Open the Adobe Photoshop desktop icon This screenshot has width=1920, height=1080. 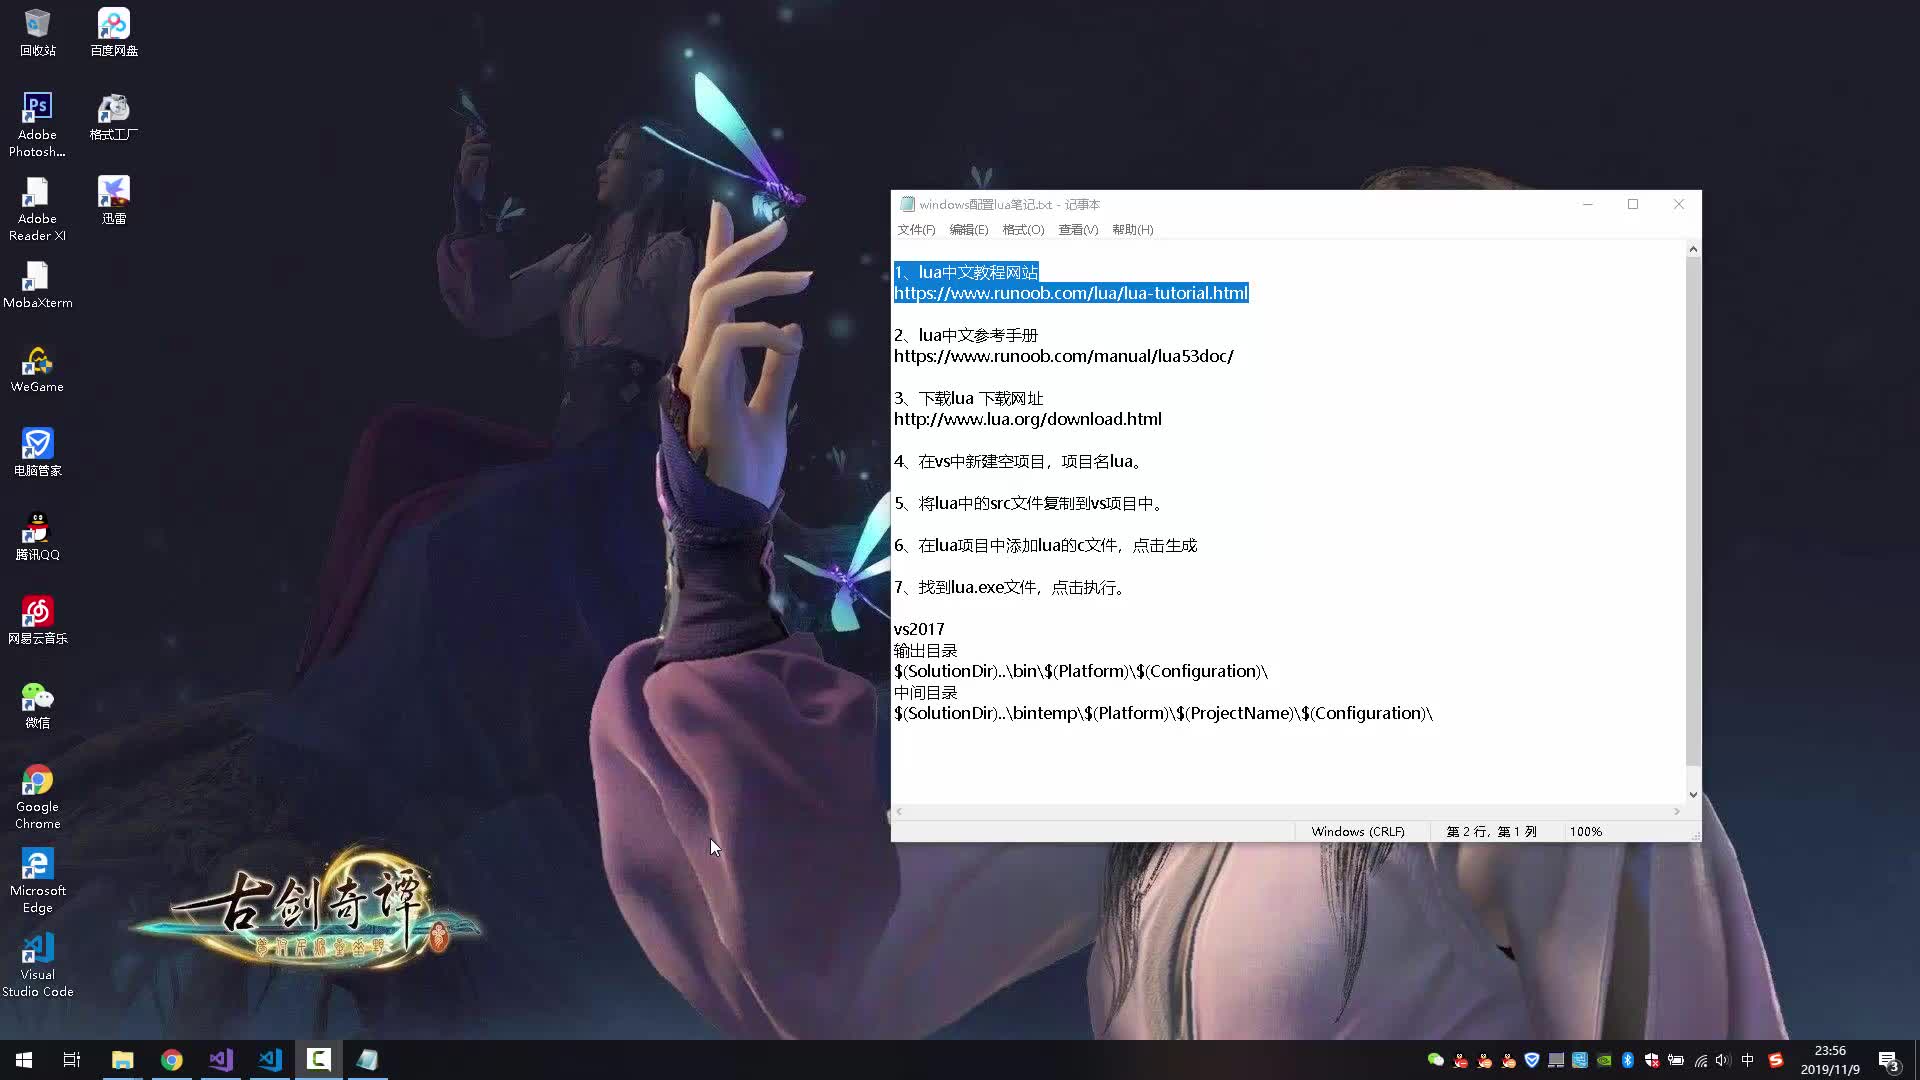click(37, 108)
